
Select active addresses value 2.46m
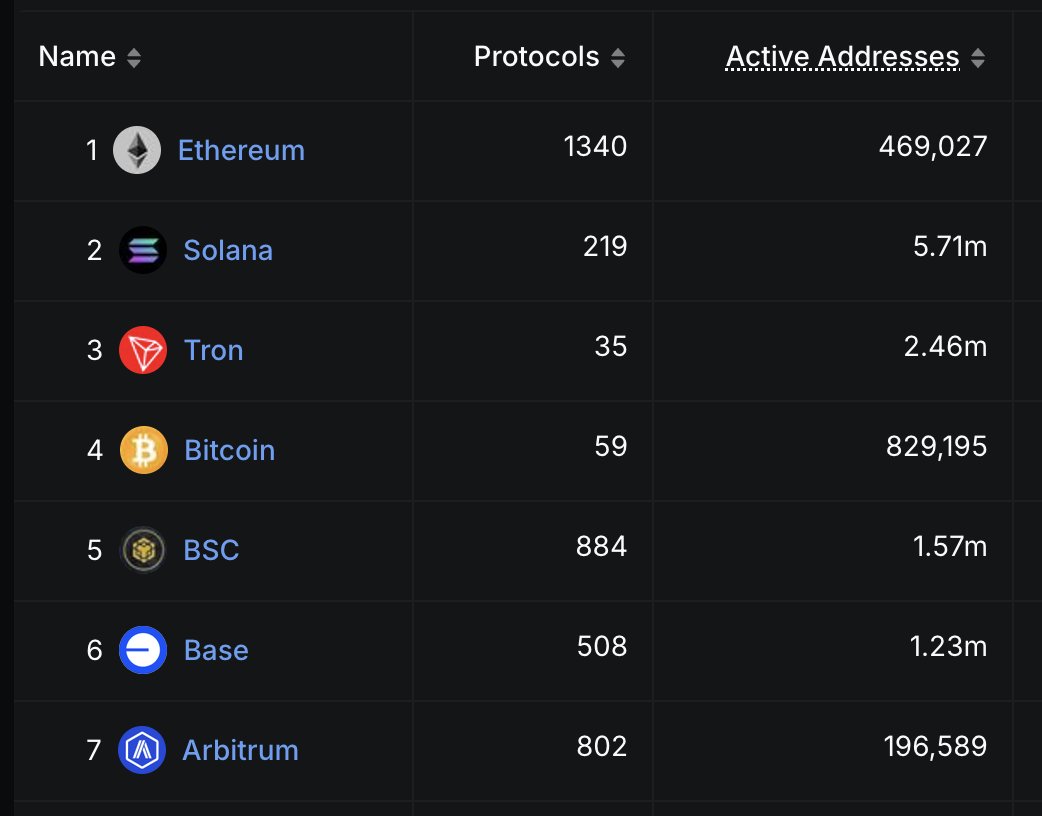point(946,346)
